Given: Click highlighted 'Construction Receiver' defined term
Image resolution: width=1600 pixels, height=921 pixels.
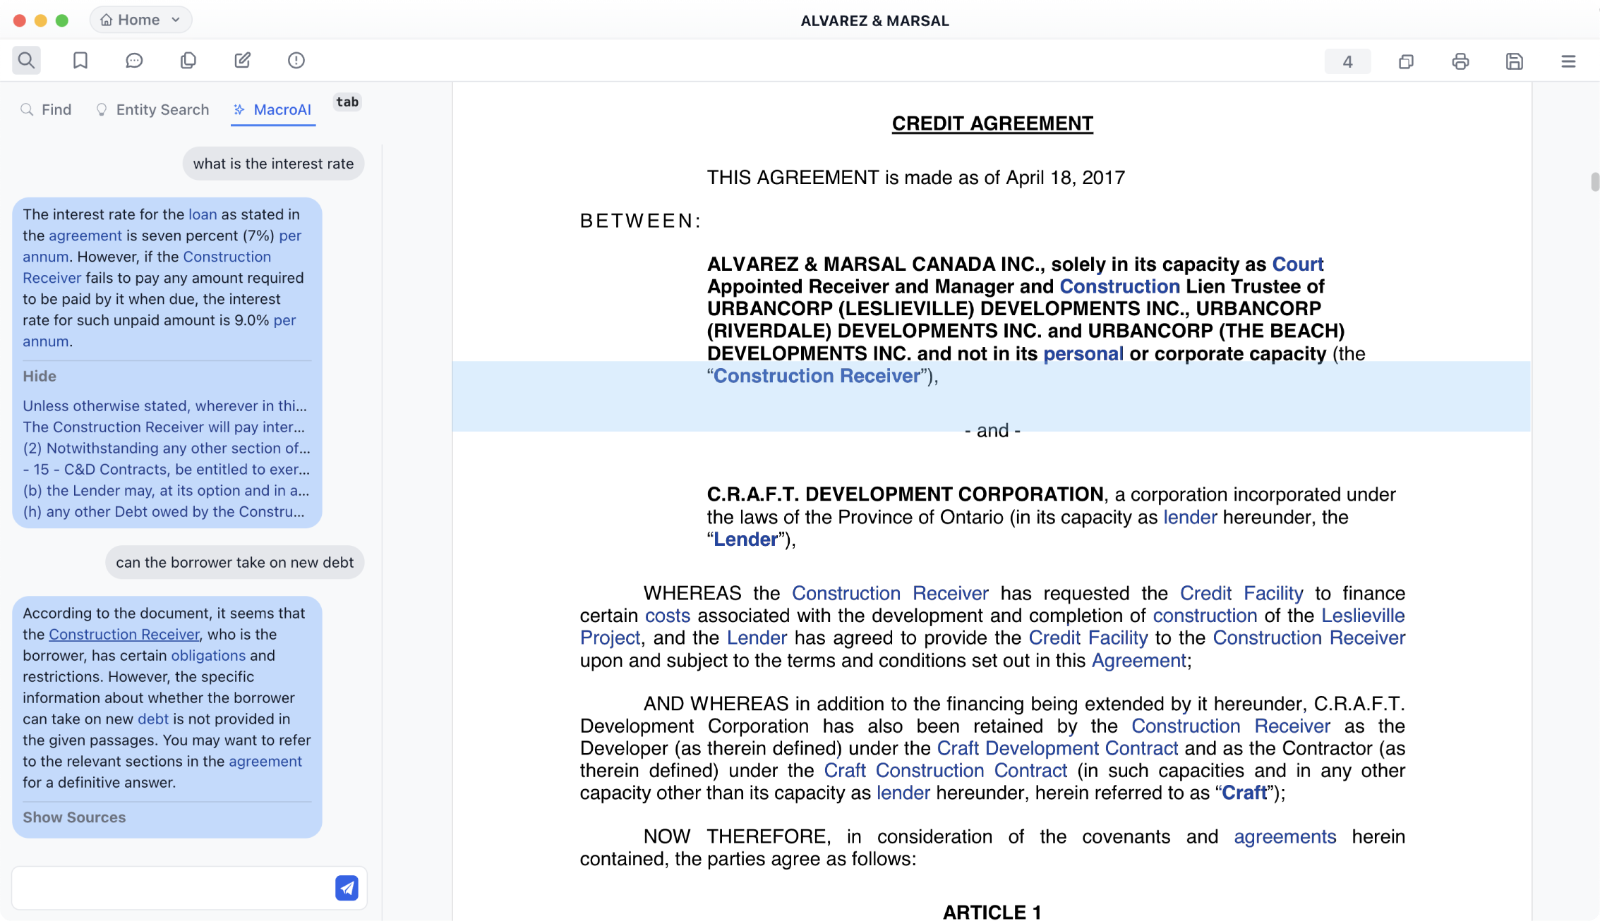Looking at the screenshot, I should 817,376.
